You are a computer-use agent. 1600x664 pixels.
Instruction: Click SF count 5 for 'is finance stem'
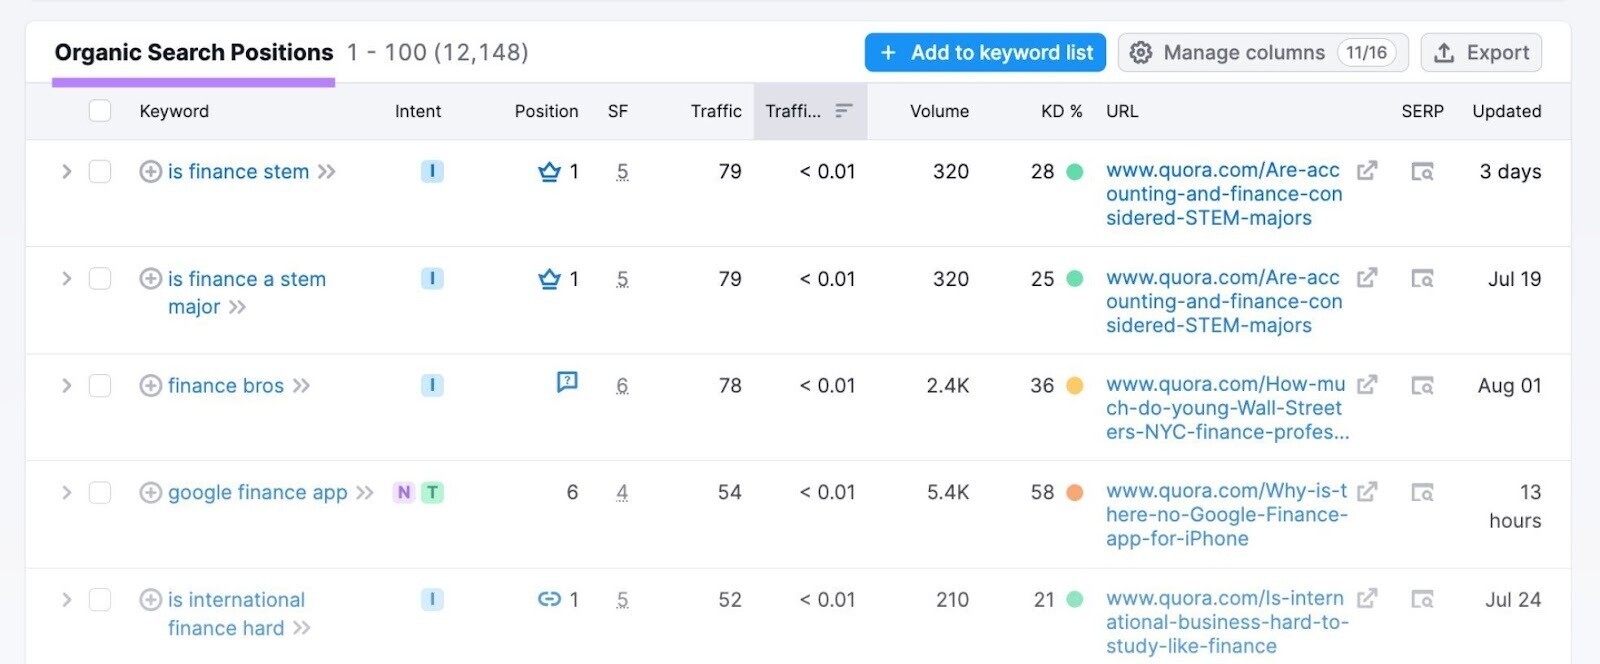[622, 172]
